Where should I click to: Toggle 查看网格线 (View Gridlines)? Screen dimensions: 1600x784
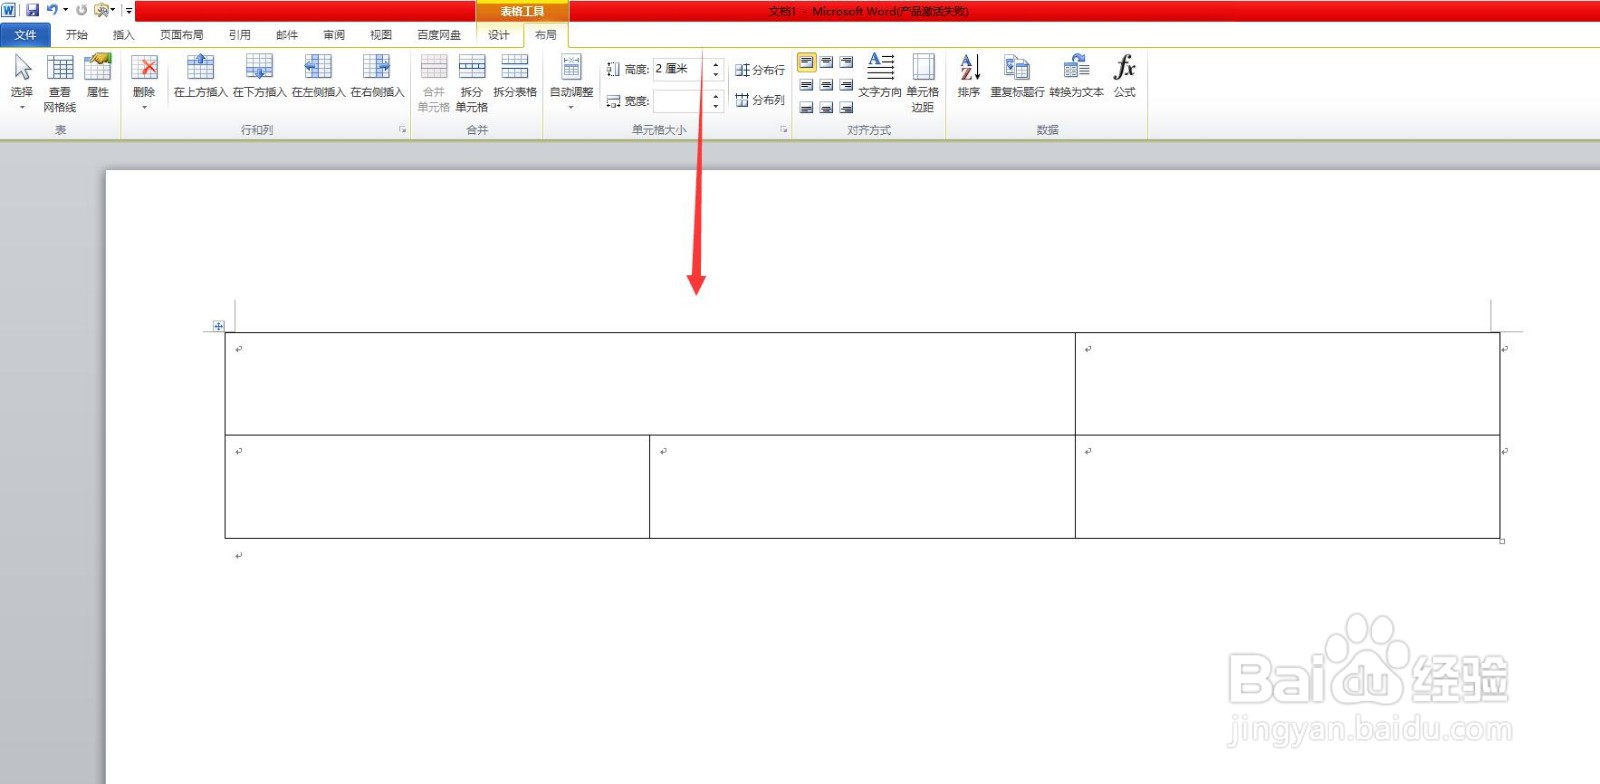click(x=60, y=82)
